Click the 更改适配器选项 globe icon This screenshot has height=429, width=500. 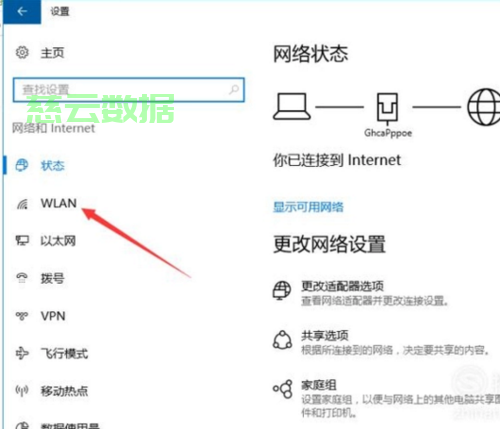pos(282,290)
